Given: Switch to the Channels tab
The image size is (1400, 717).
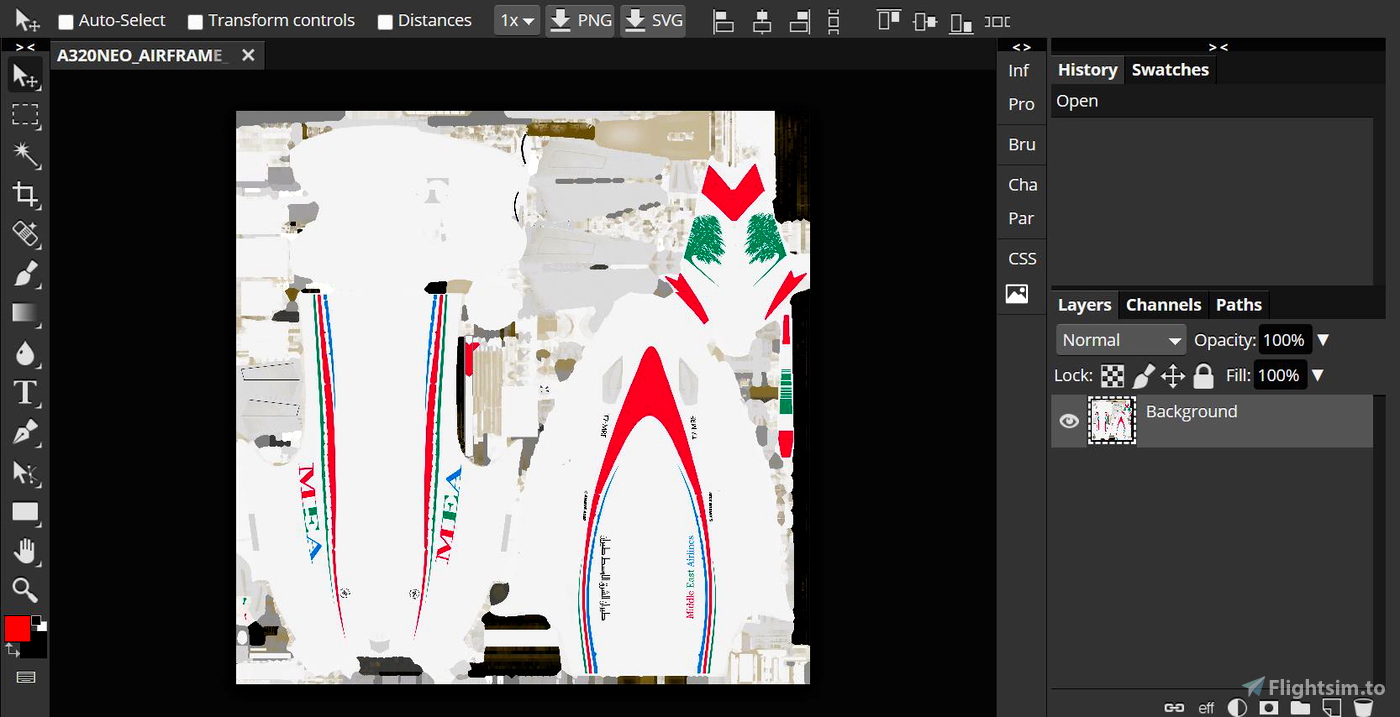Looking at the screenshot, I should [1163, 305].
